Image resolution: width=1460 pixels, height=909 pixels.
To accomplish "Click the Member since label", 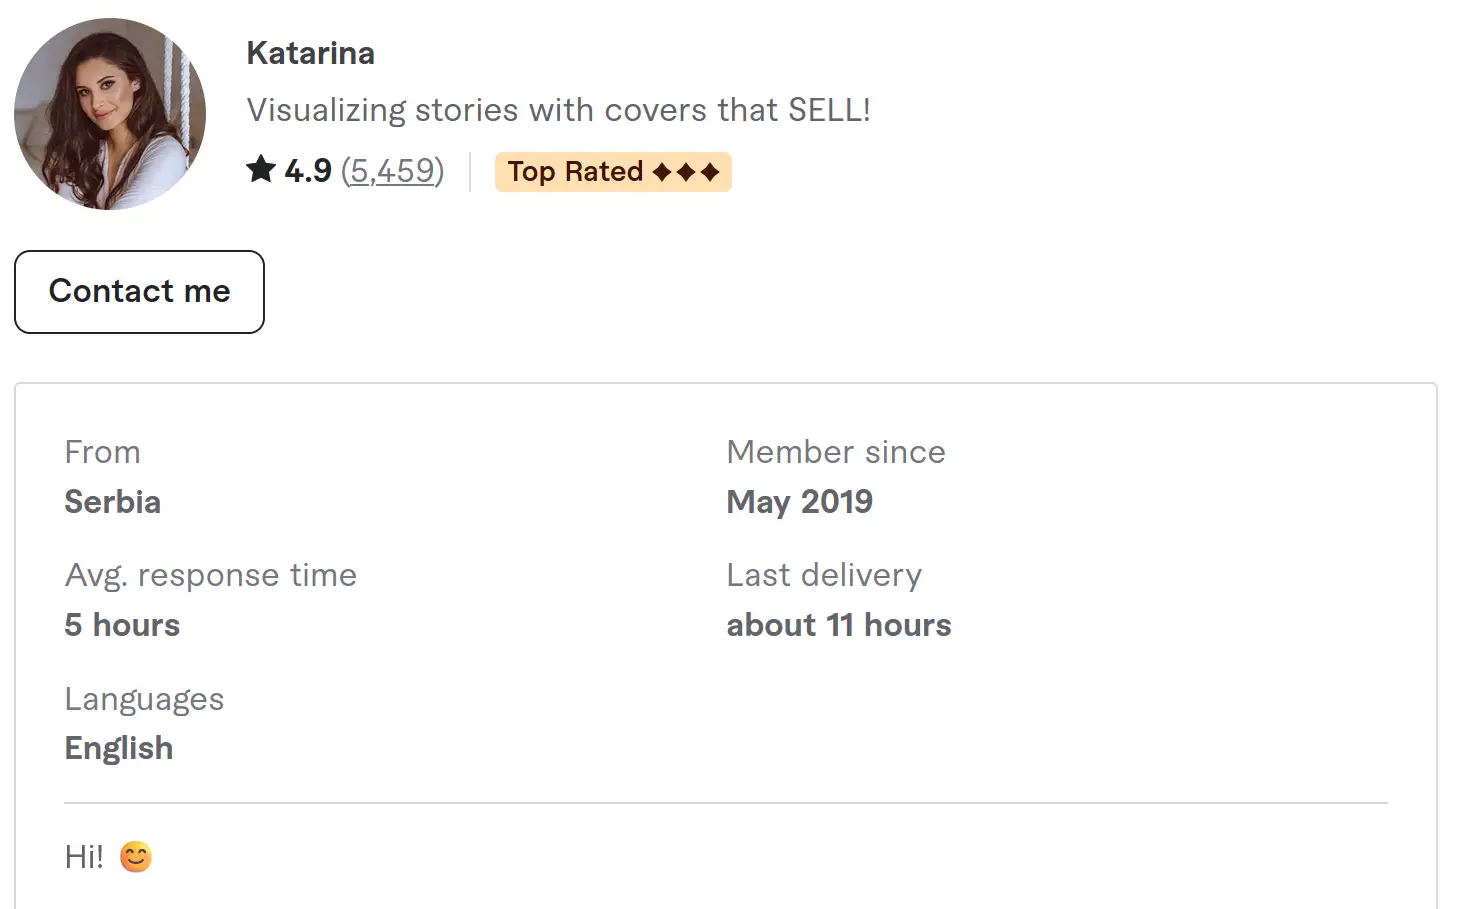I will click(x=835, y=452).
